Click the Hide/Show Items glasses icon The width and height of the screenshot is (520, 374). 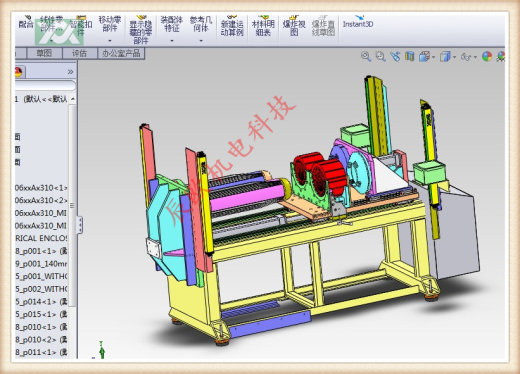click(x=466, y=57)
